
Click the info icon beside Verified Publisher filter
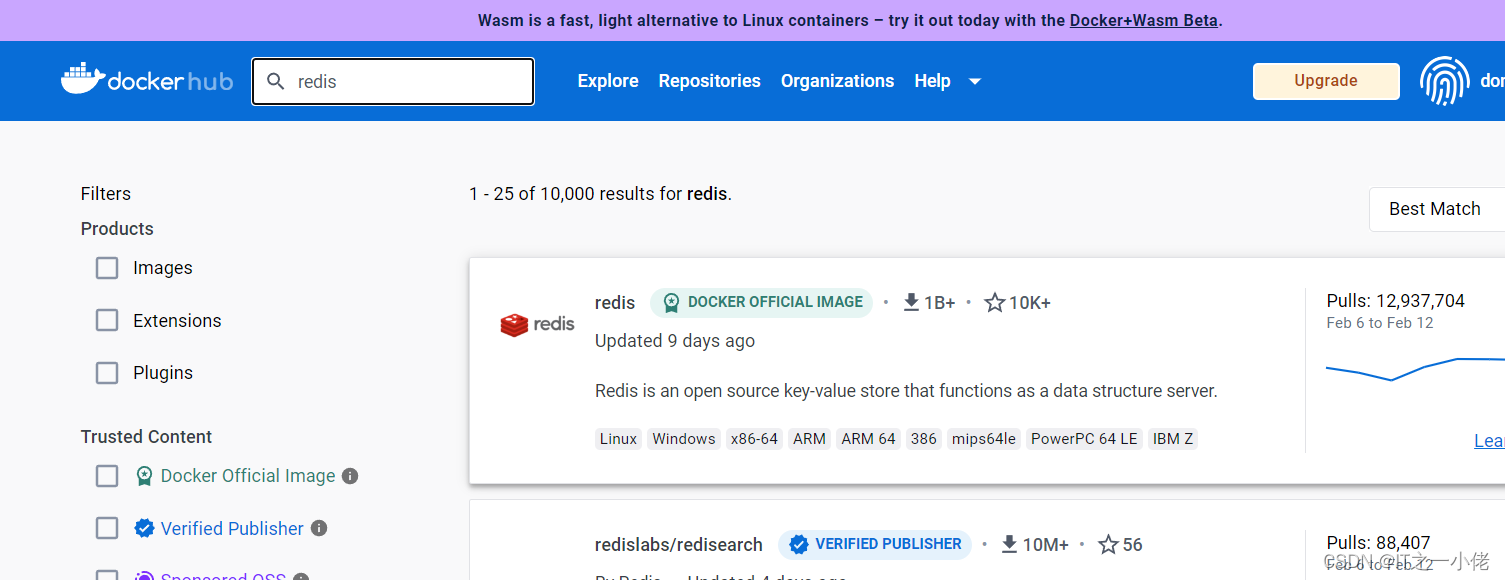(x=318, y=528)
